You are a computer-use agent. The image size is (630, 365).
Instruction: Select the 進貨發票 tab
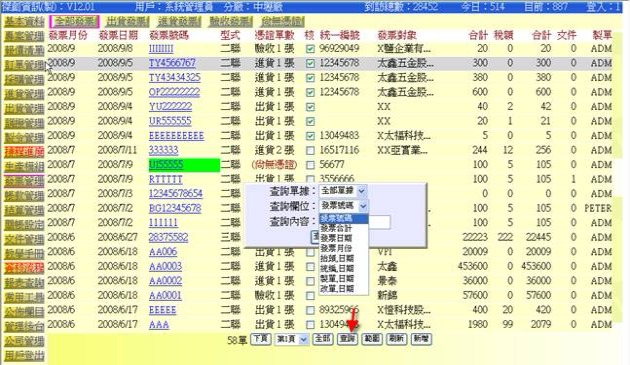(x=179, y=21)
